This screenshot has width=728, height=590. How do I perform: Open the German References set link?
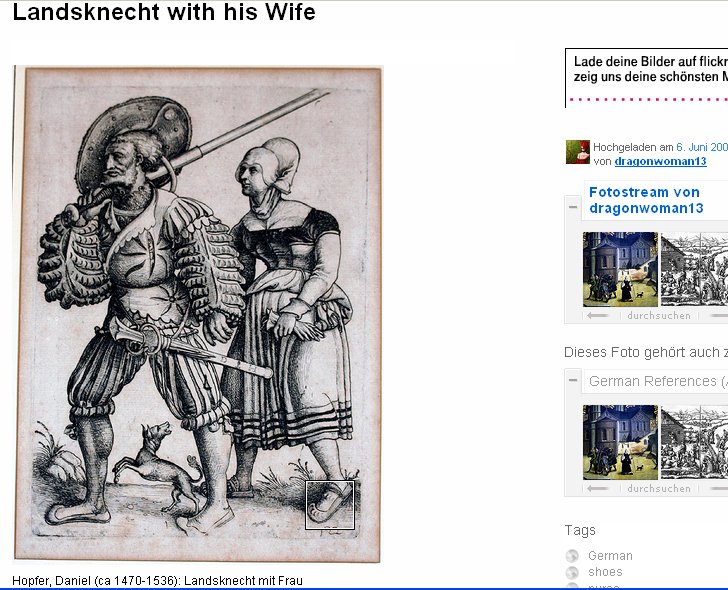(x=657, y=381)
